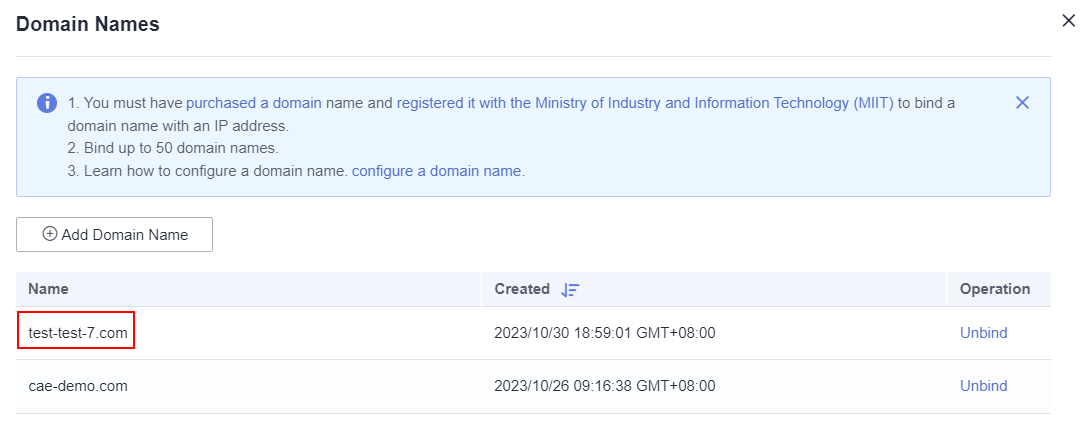Click the "Bind up to 50 domain names" note
The height and width of the screenshot is (423, 1082).
click(x=172, y=149)
